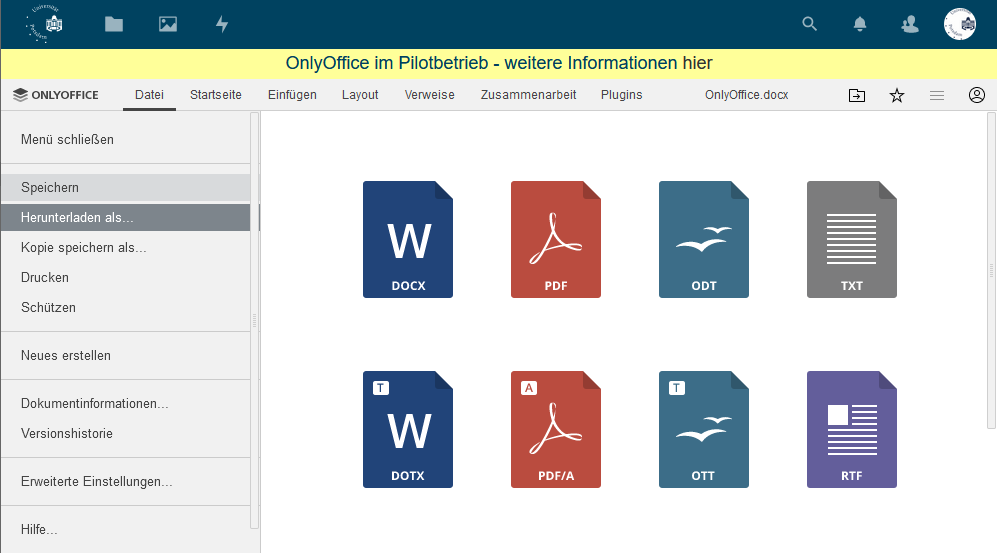Download the document as RTF
The height and width of the screenshot is (553, 997).
point(852,430)
